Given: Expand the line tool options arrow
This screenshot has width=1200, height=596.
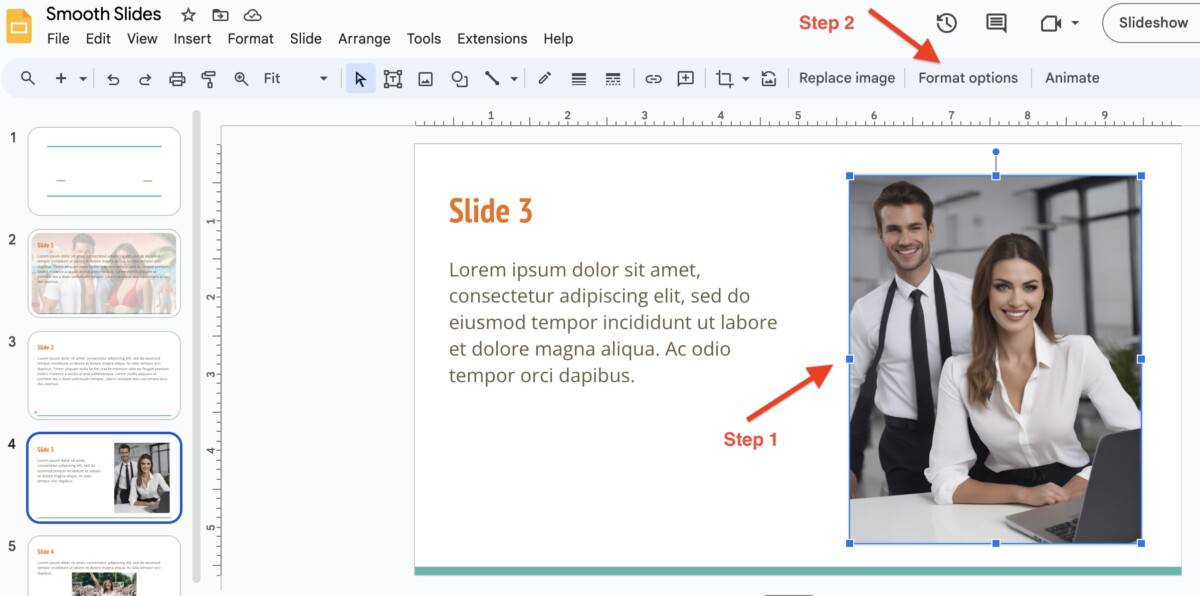Looking at the screenshot, I should (513, 77).
